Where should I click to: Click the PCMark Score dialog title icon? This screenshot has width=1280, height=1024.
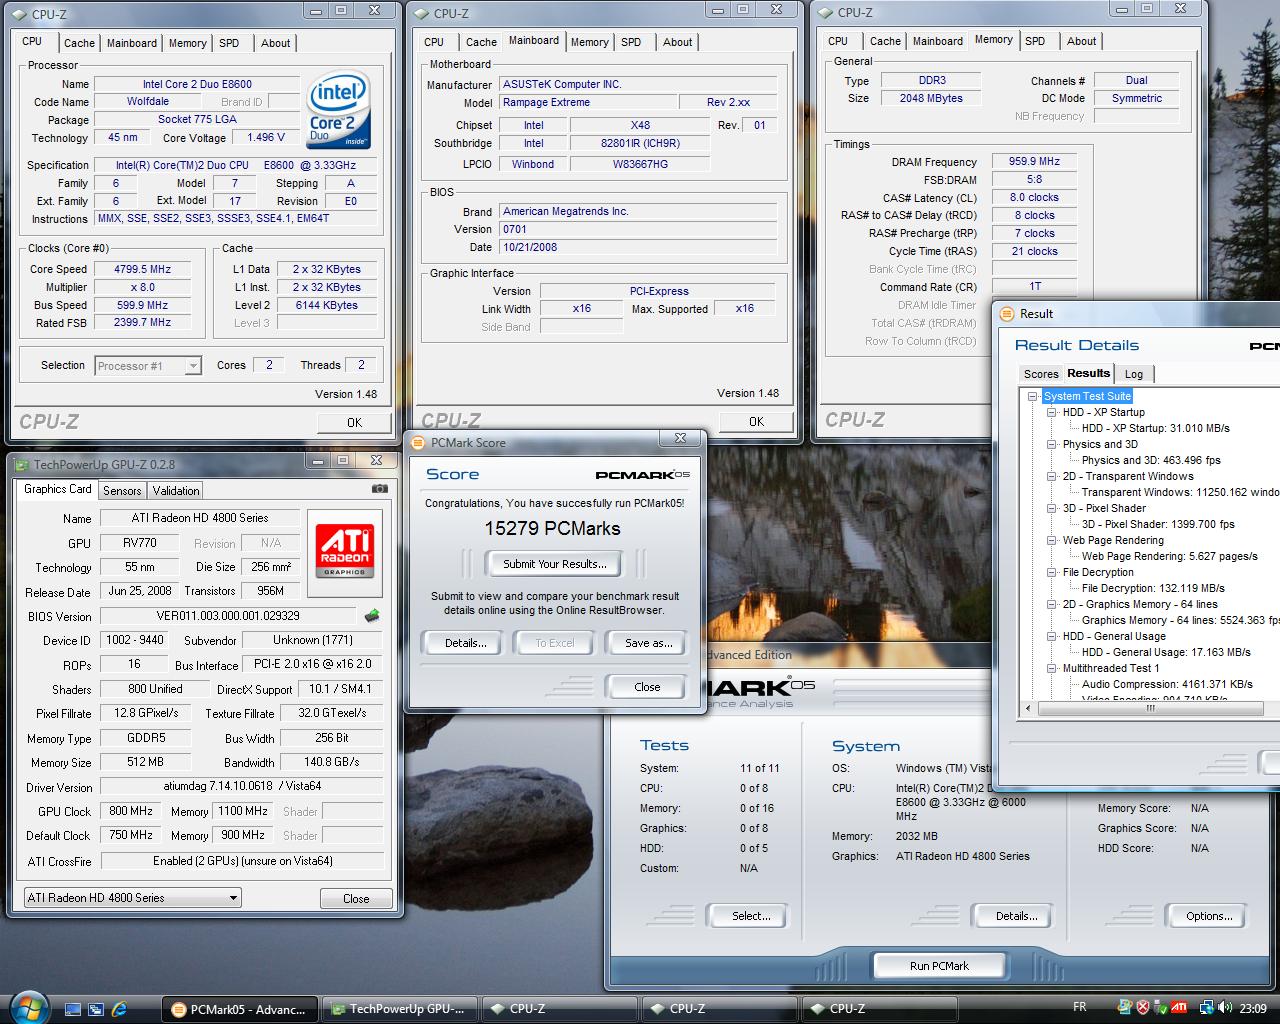point(420,442)
